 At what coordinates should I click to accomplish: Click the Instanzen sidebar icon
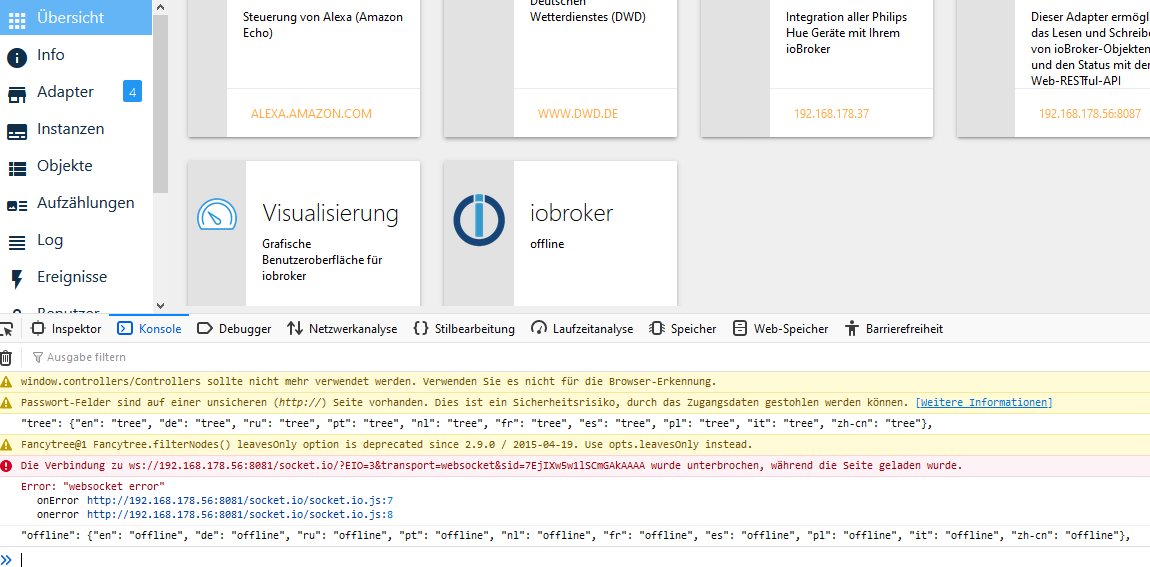point(17,131)
